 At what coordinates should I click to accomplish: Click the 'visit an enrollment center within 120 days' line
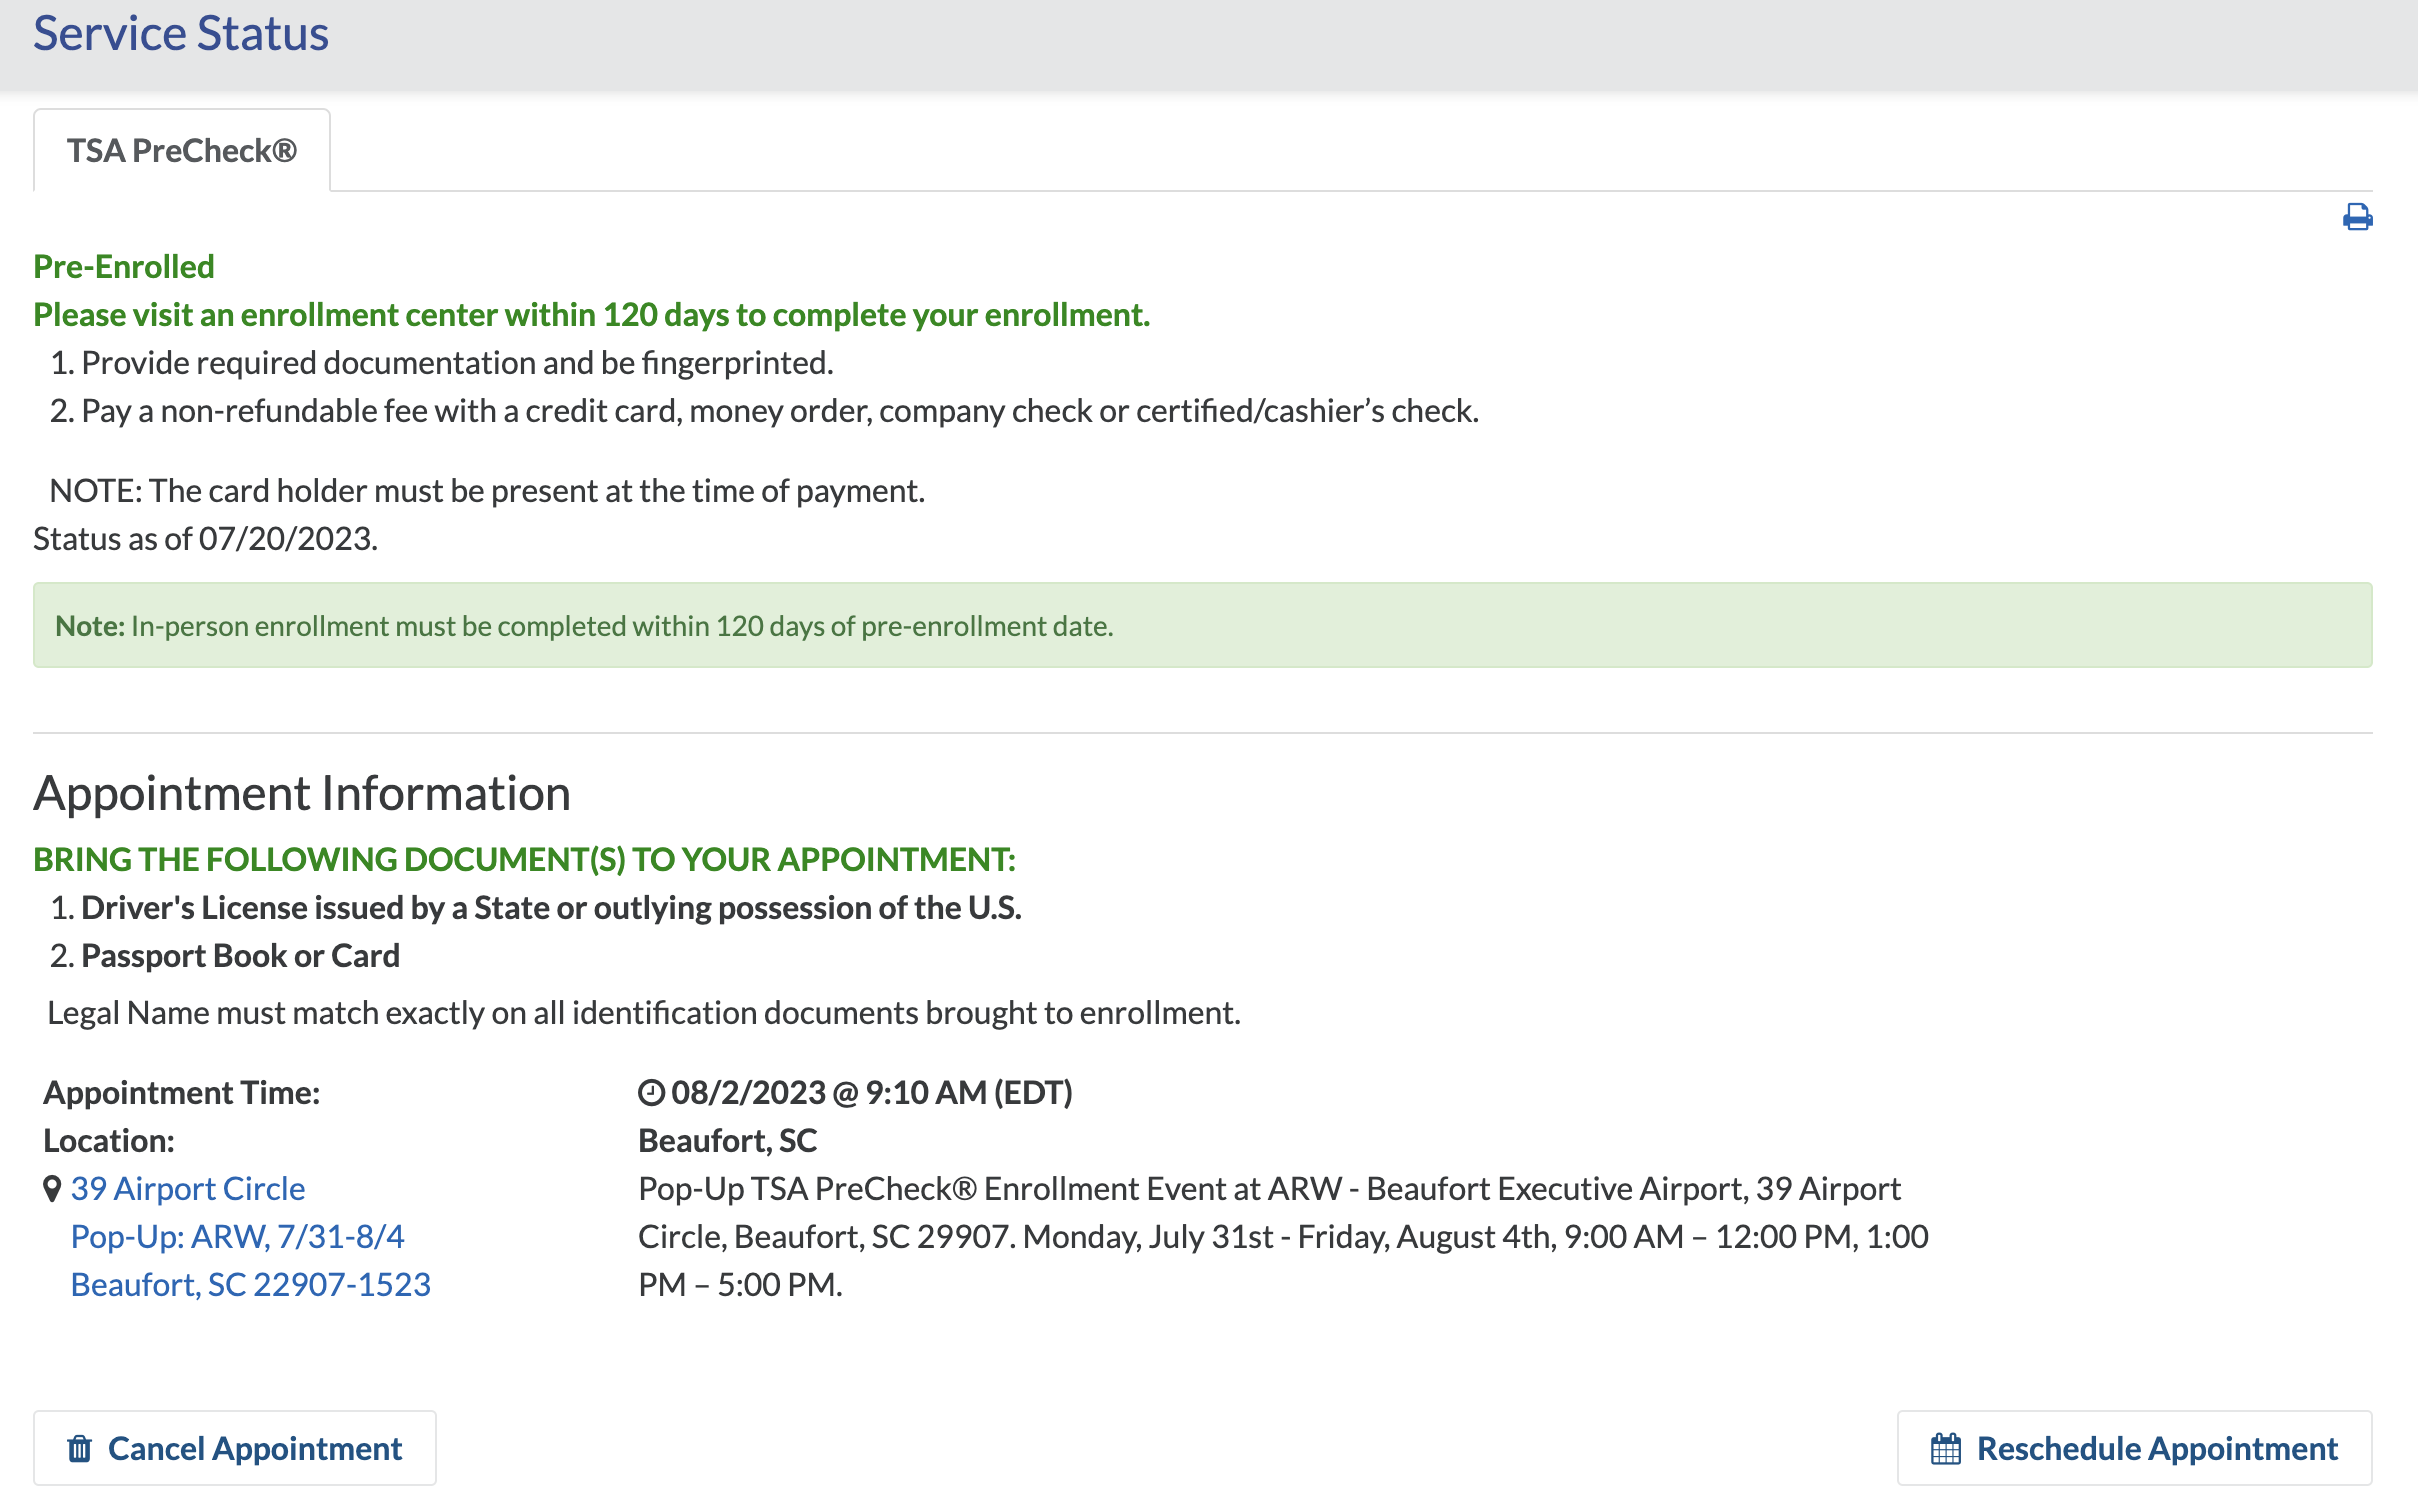tap(592, 314)
